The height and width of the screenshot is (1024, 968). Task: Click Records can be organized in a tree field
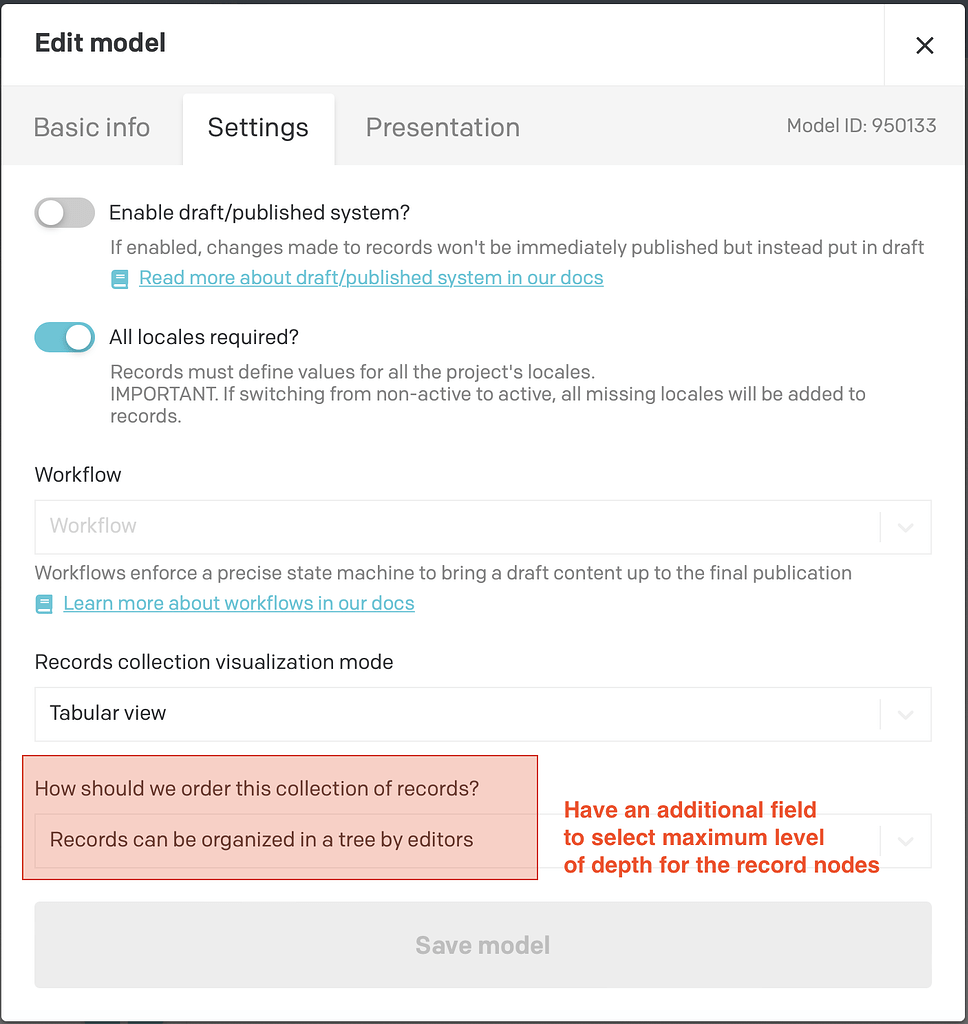coord(483,840)
